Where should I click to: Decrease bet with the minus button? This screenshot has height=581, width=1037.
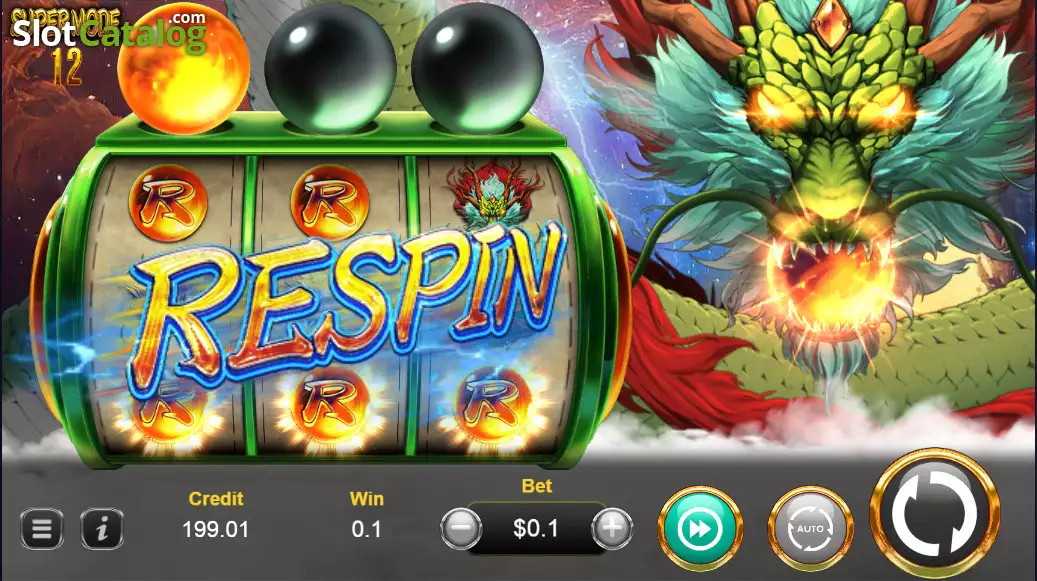(461, 528)
